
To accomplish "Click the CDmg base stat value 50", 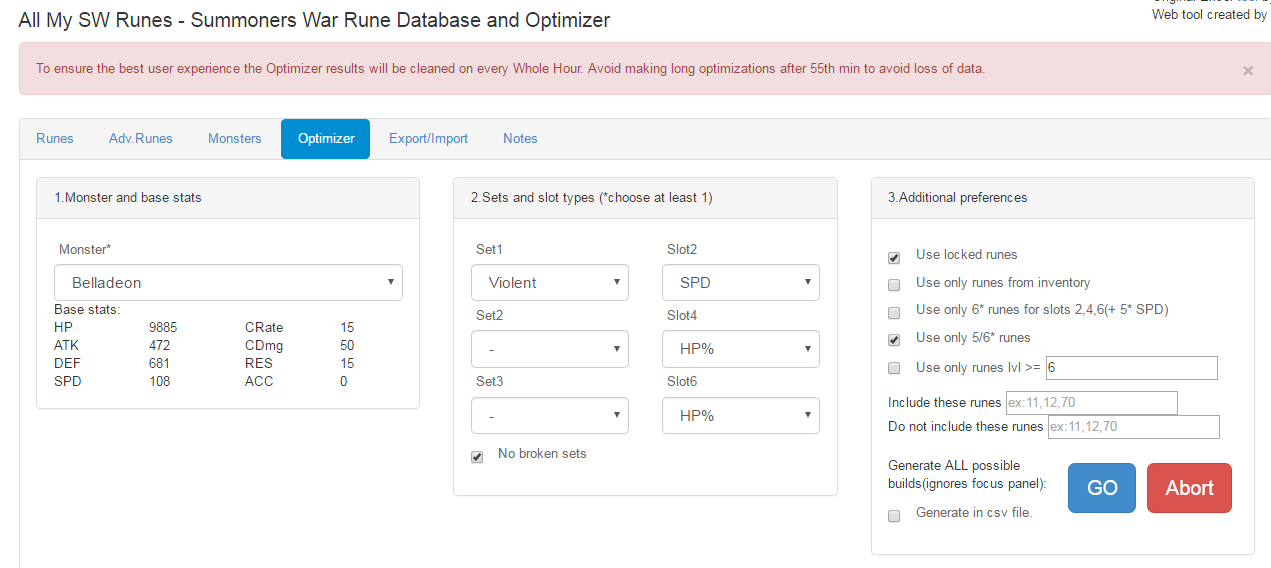I will click(347, 346).
